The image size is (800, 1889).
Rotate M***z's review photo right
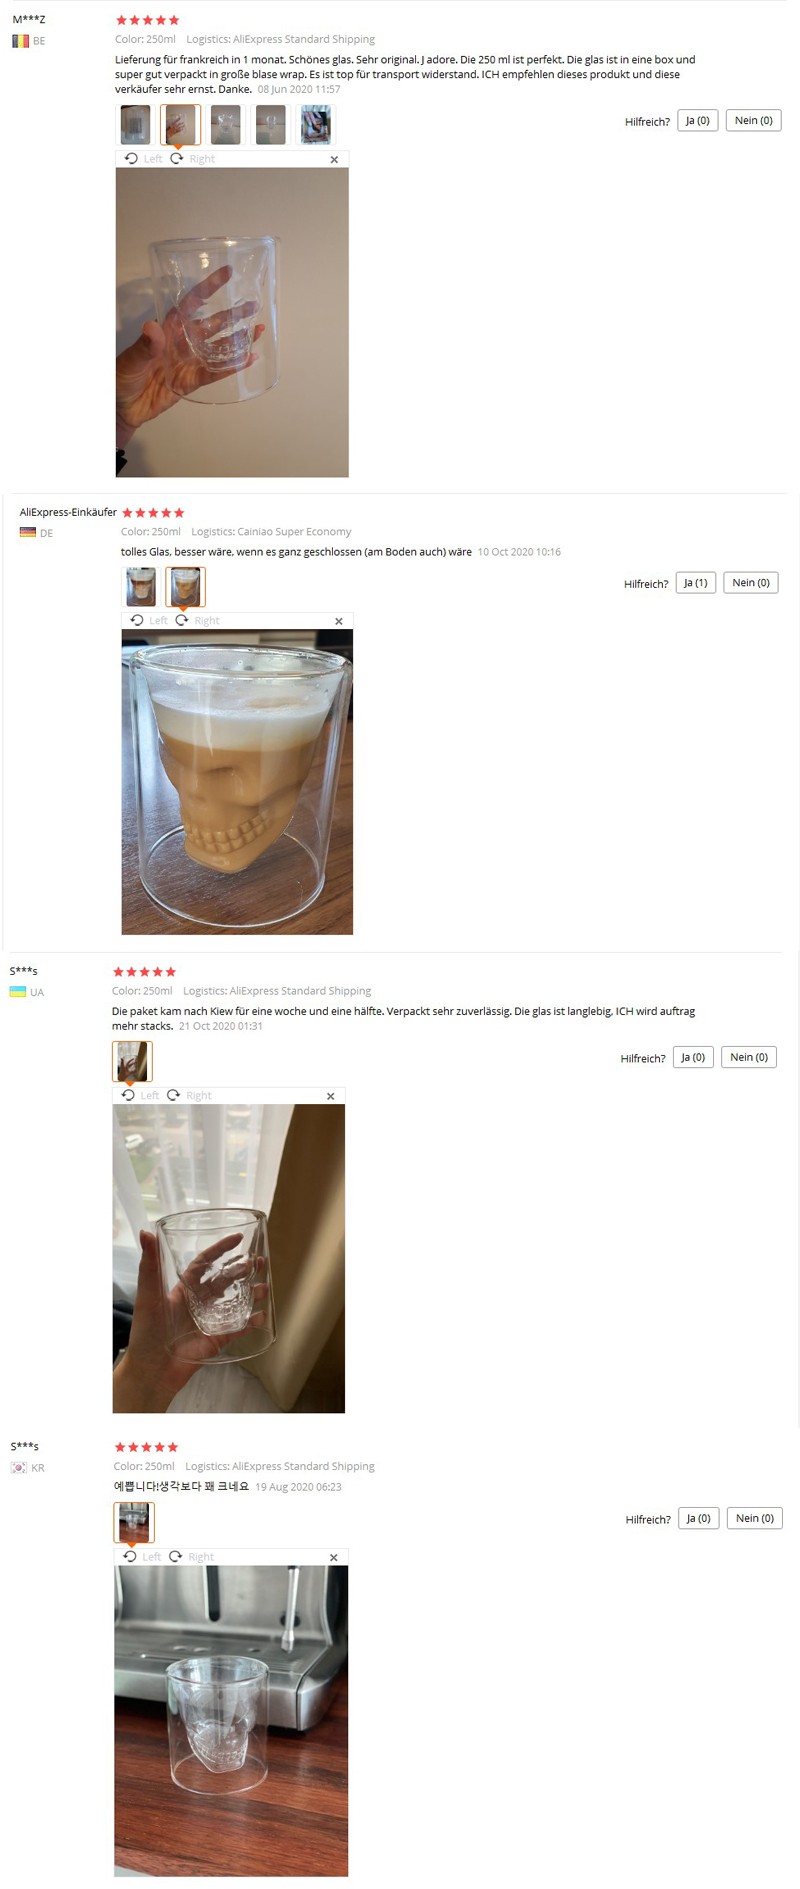(192, 159)
